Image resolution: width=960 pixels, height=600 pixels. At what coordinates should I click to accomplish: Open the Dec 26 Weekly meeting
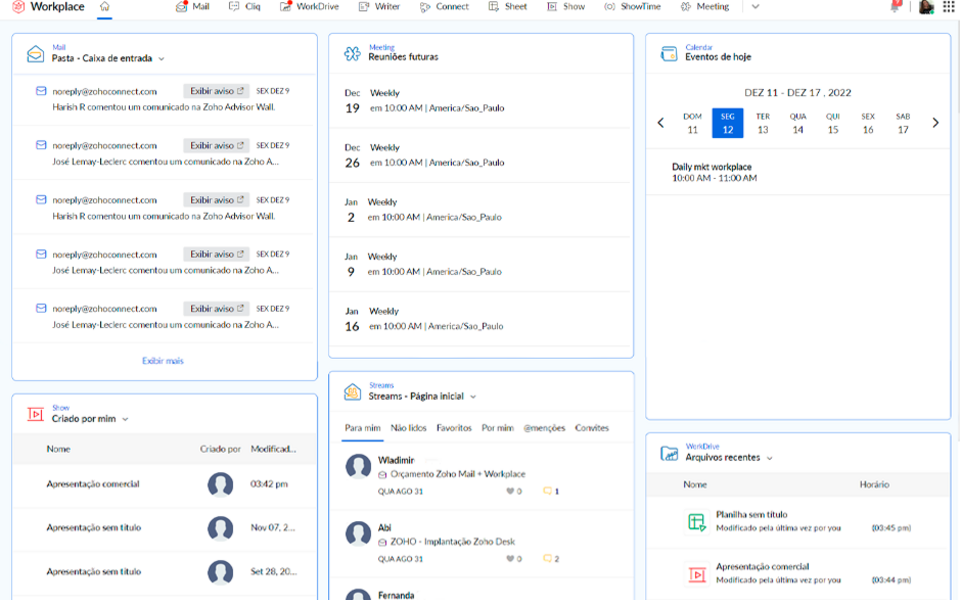coord(480,155)
